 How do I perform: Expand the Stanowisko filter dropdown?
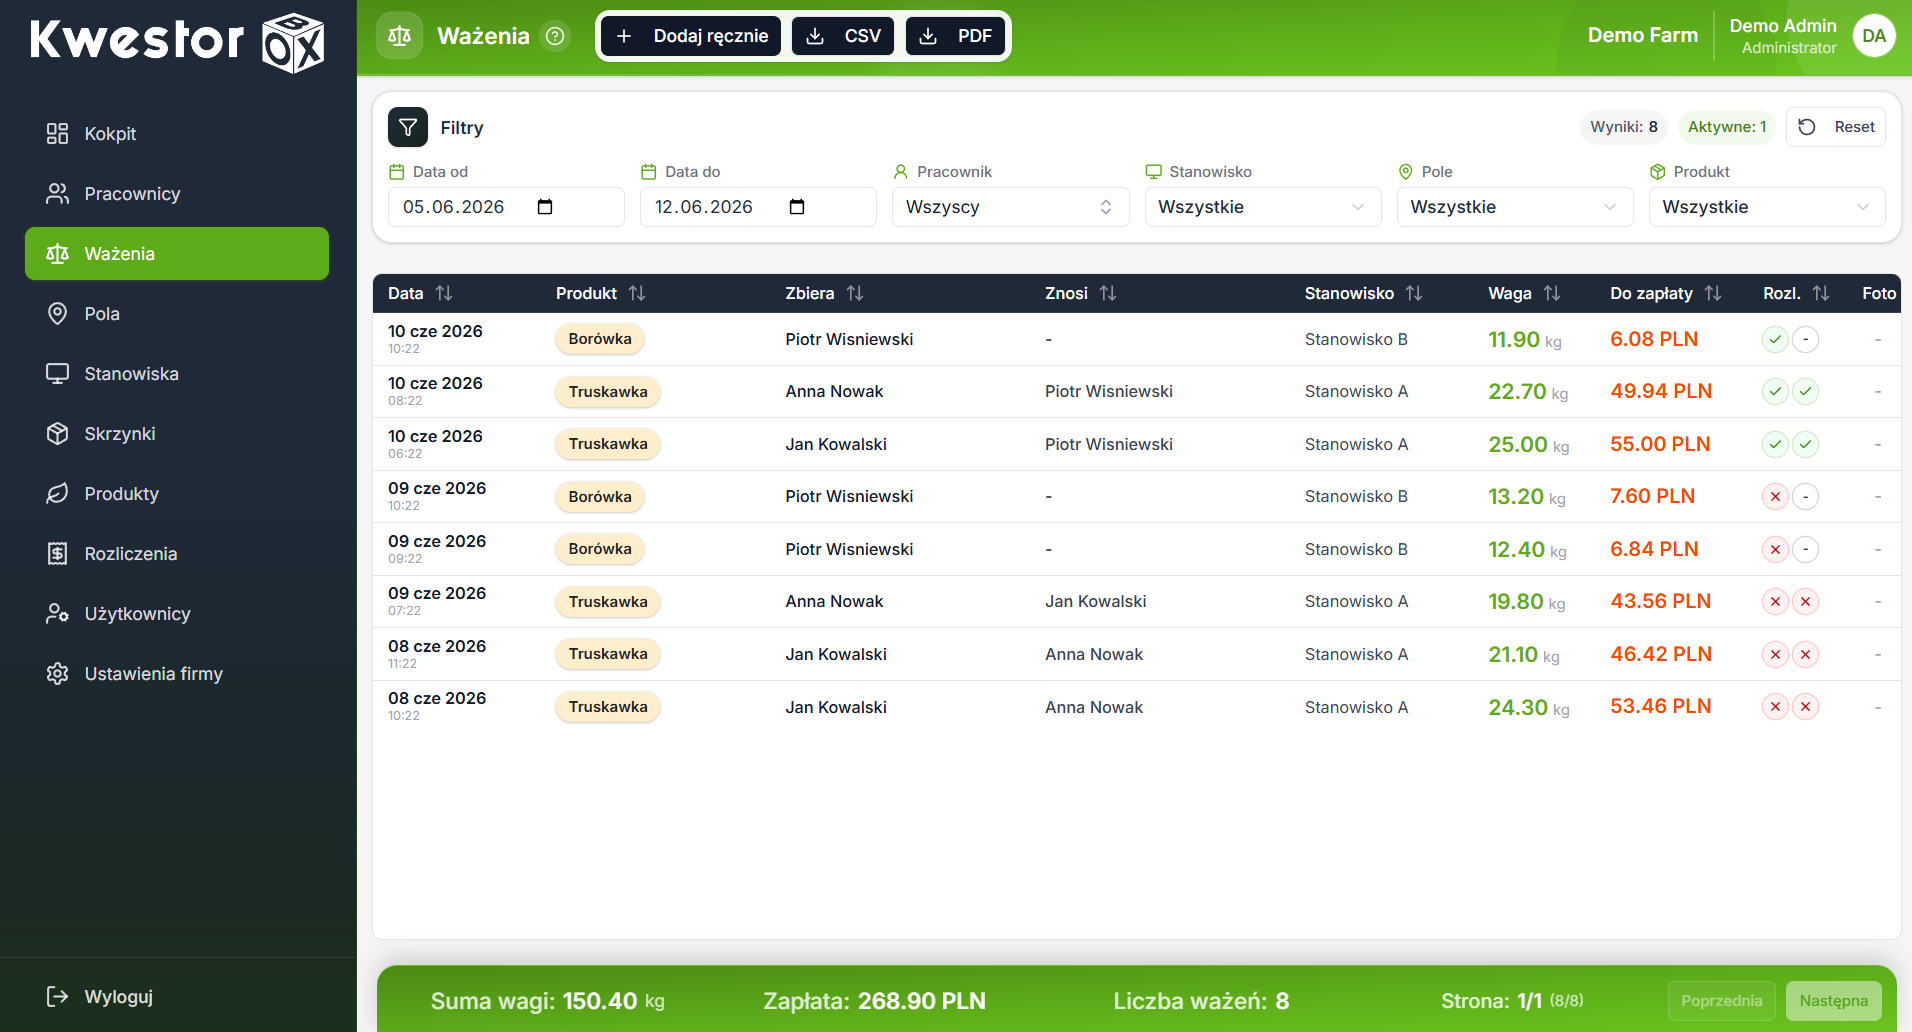tap(1262, 207)
